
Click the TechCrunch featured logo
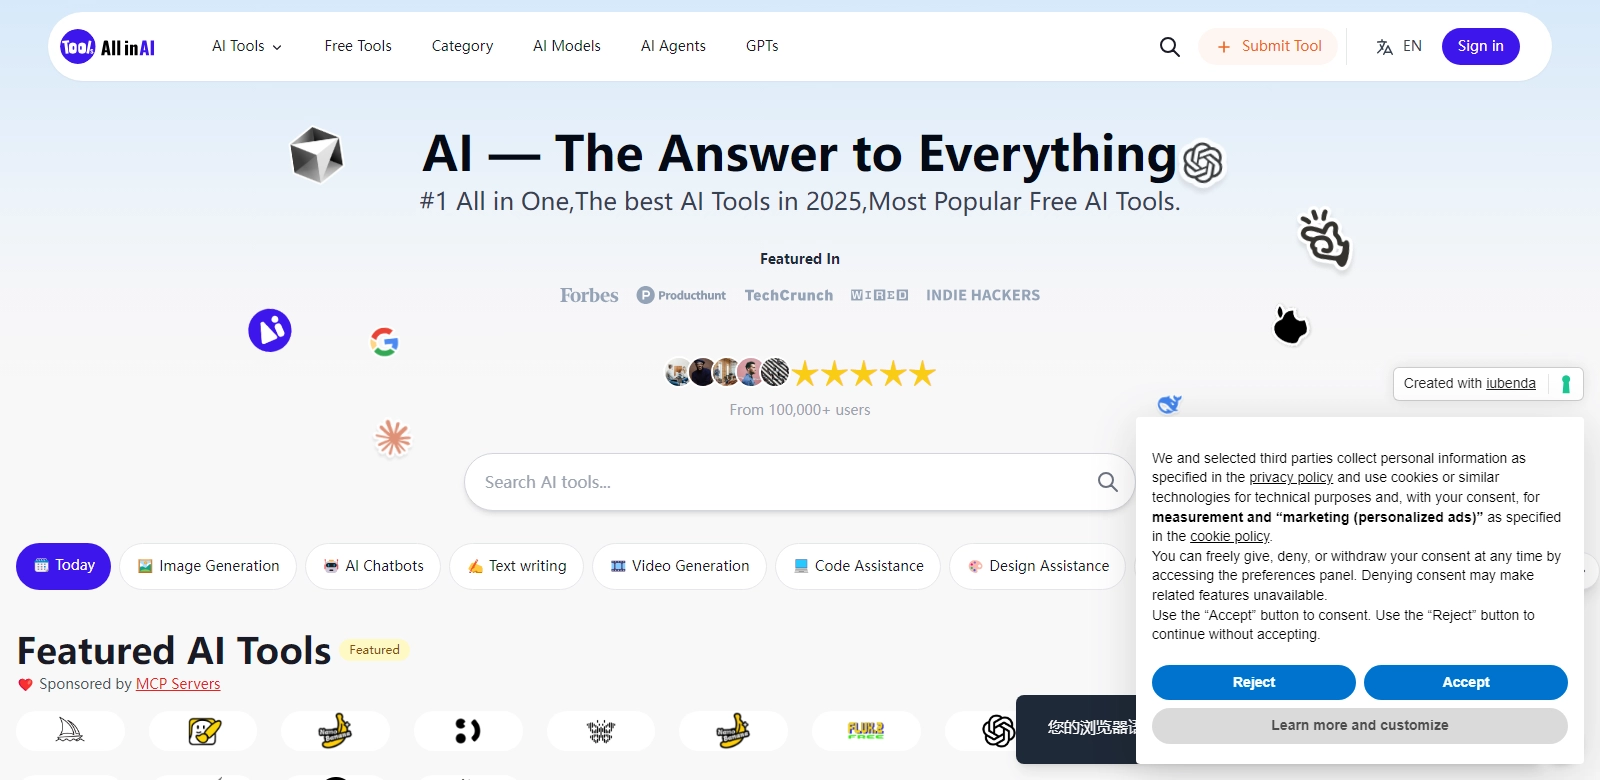(x=789, y=295)
